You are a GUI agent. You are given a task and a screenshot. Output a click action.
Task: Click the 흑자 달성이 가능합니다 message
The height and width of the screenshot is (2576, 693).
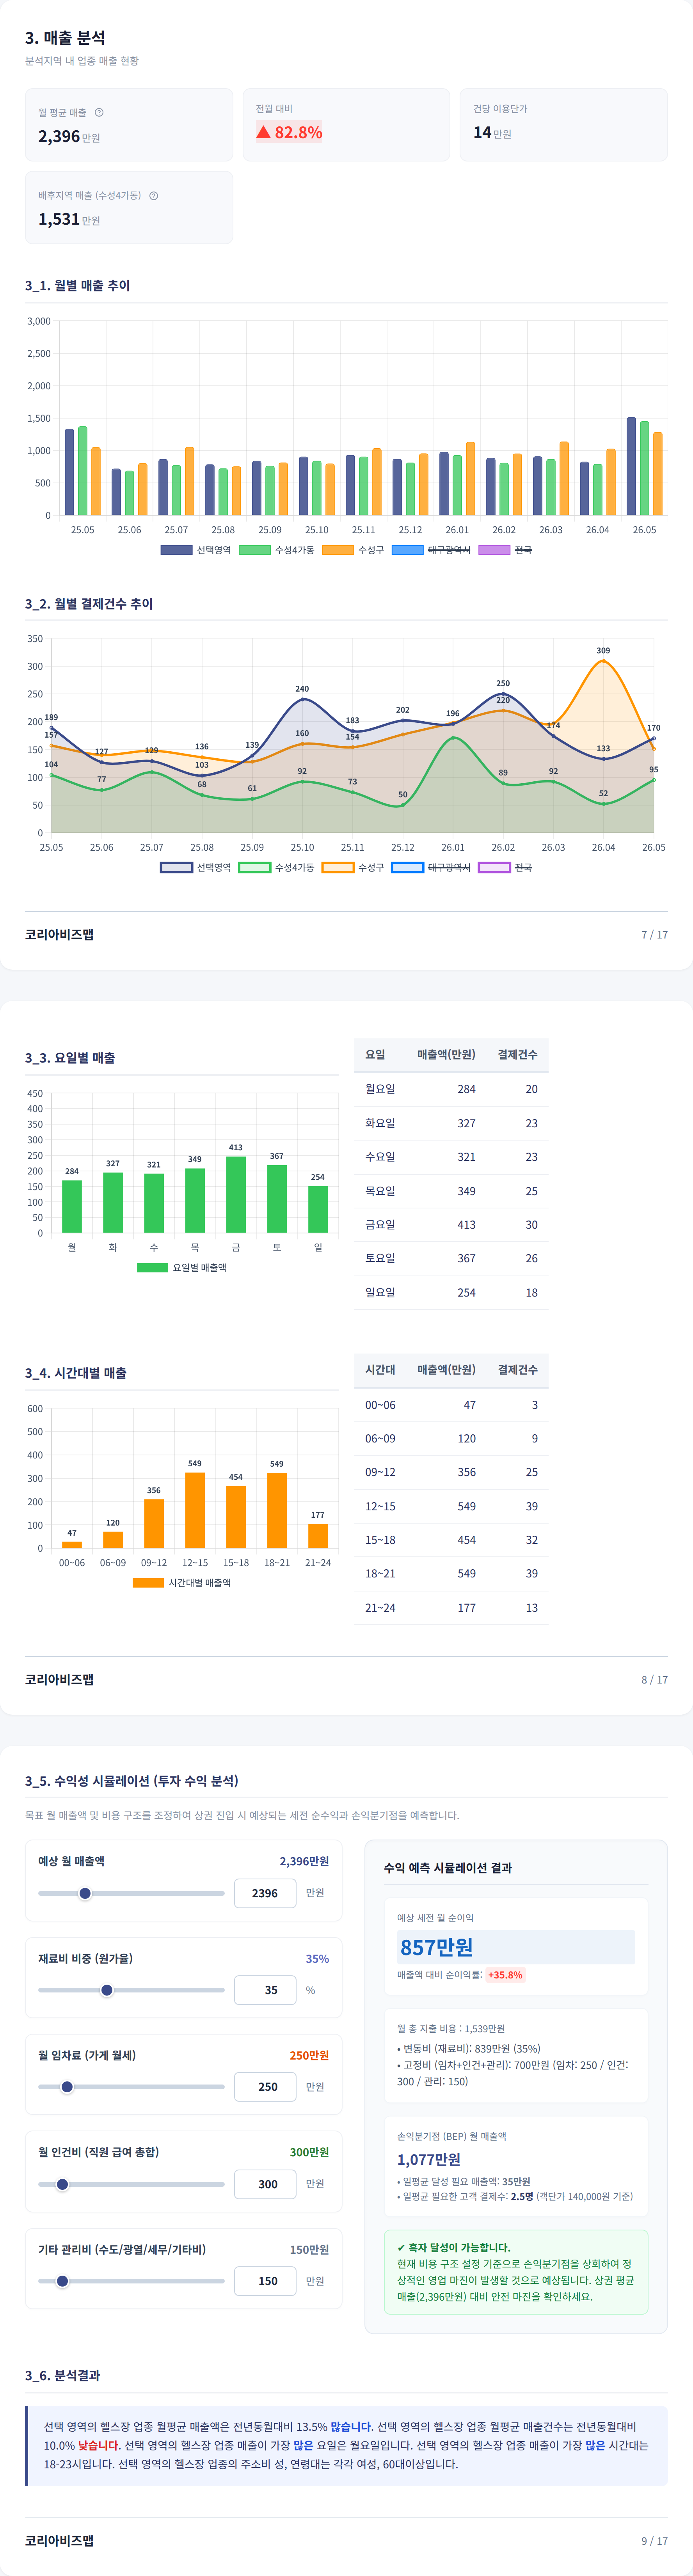click(x=453, y=2247)
